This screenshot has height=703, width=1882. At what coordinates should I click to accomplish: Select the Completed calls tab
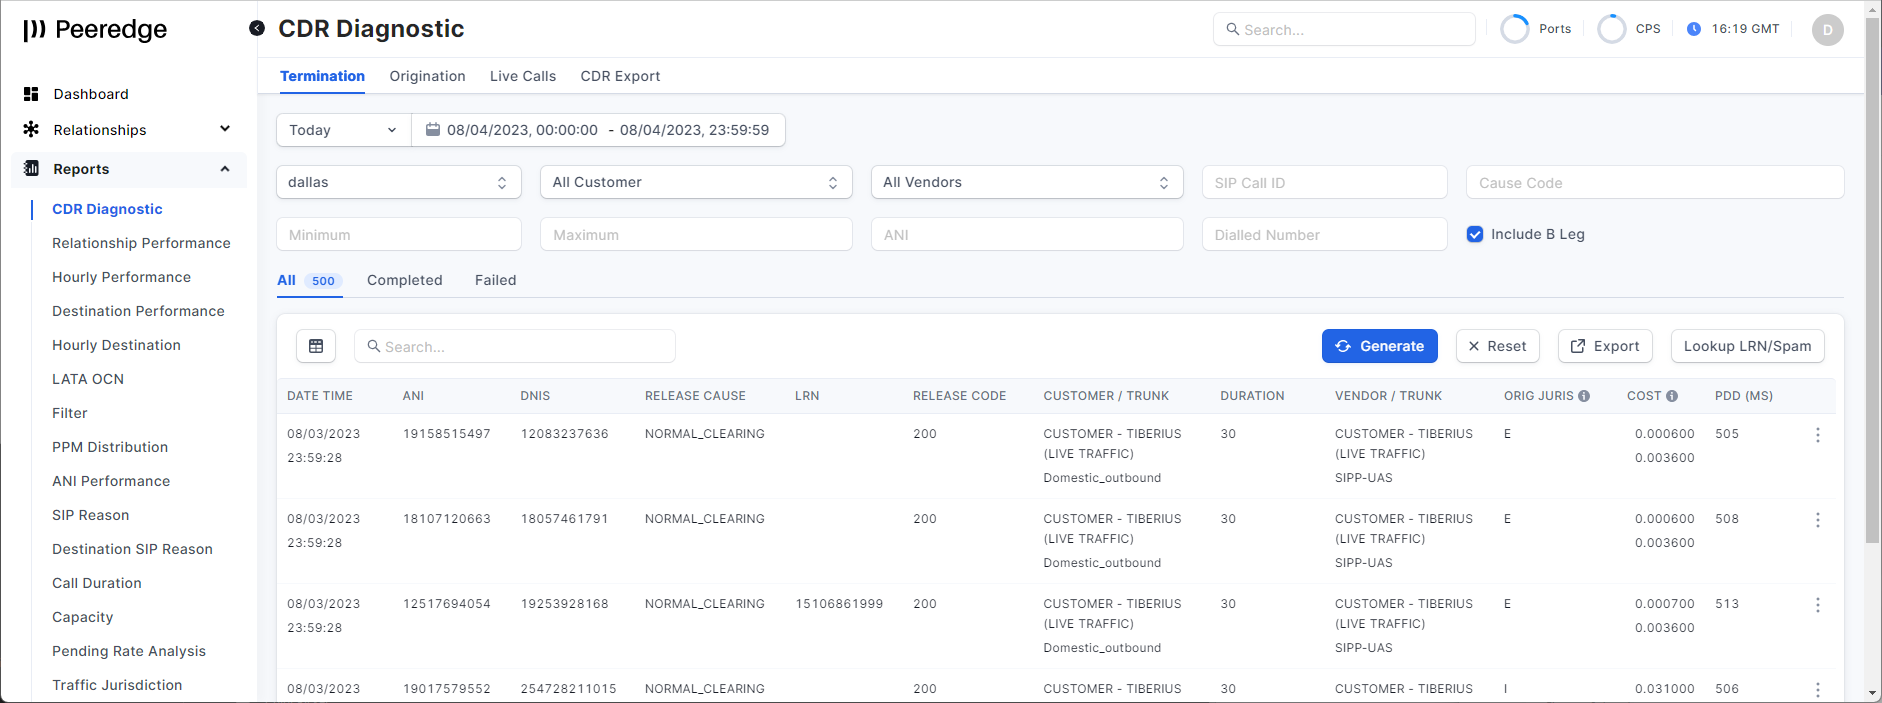(405, 280)
